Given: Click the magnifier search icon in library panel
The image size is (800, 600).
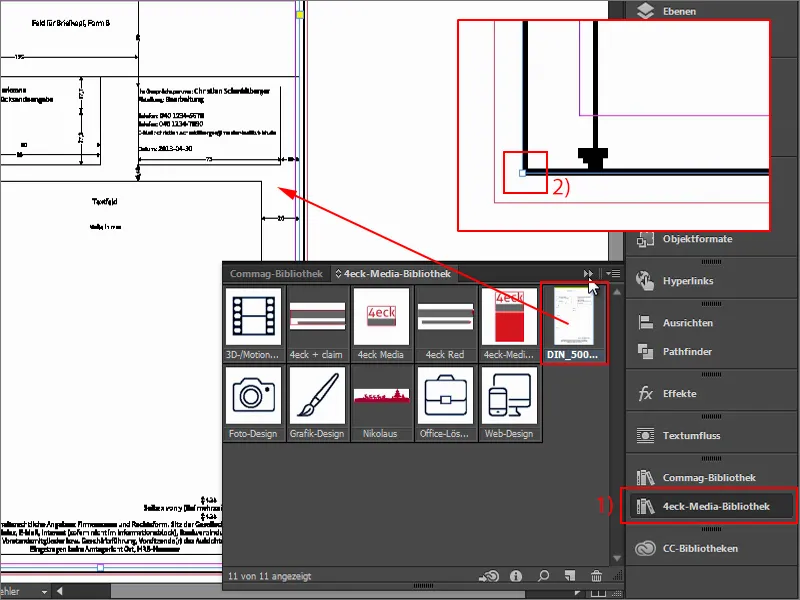Looking at the screenshot, I should click(543, 576).
